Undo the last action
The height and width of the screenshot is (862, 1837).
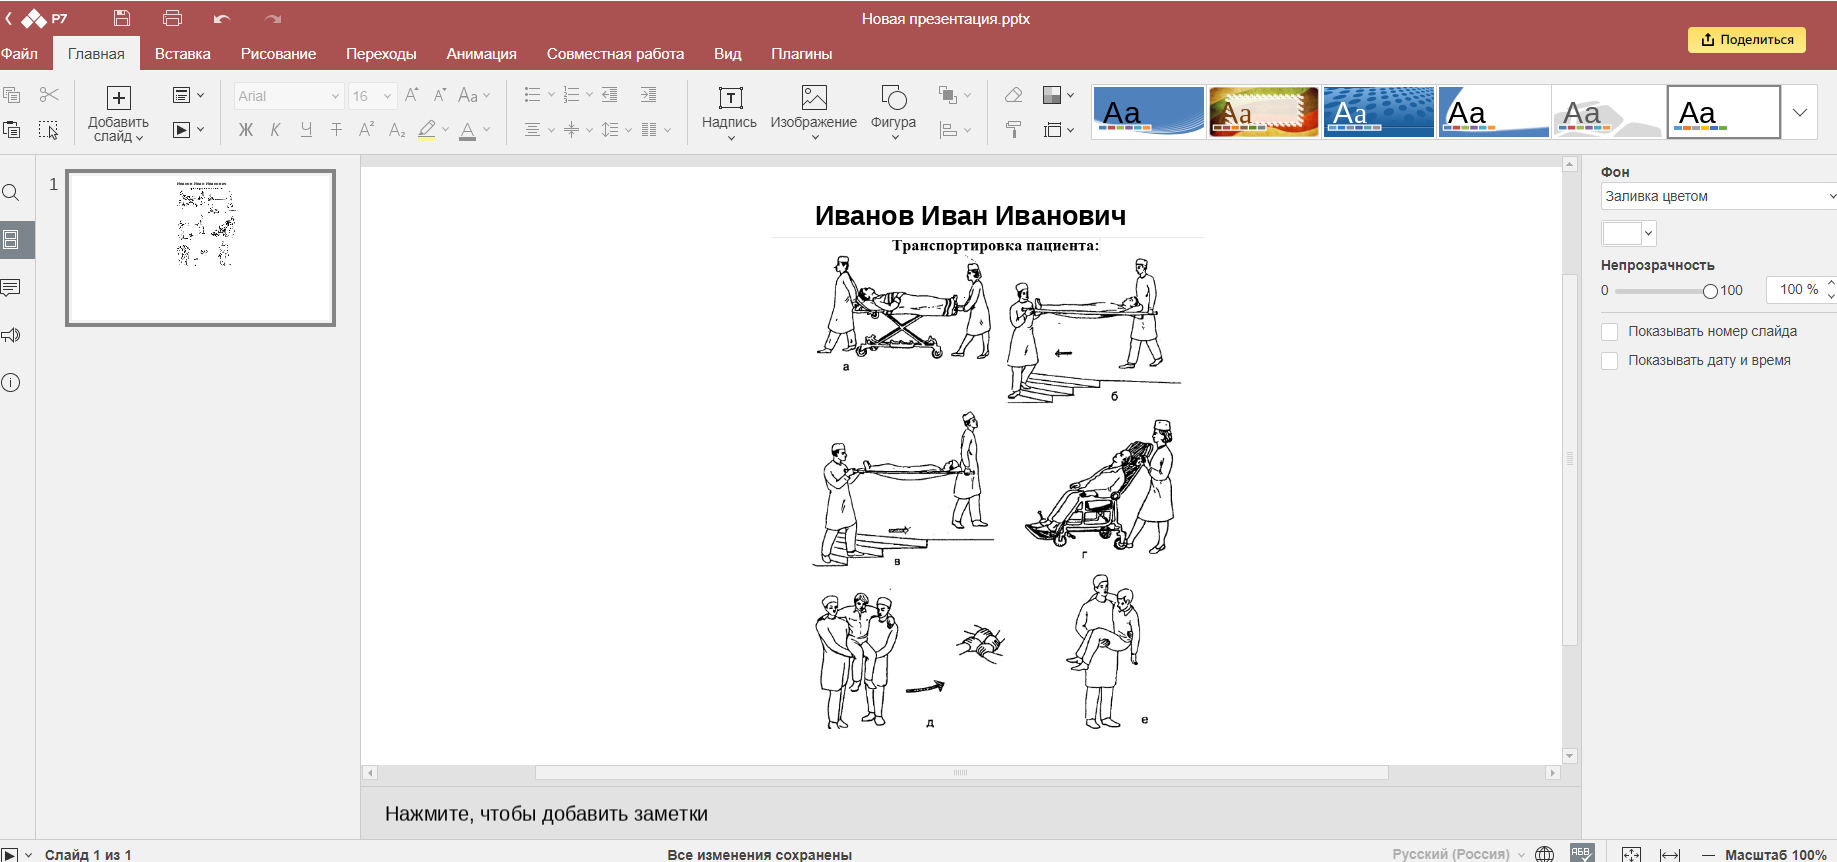[222, 18]
